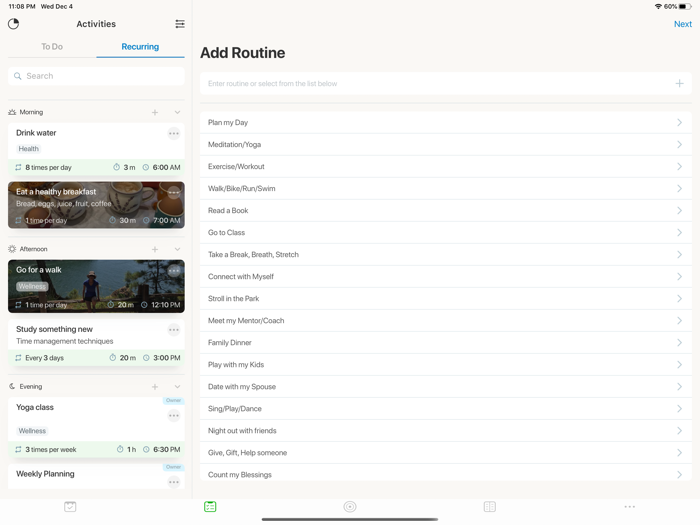Open the Drink water activity card
The width and height of the screenshot is (700, 525).
96,149
